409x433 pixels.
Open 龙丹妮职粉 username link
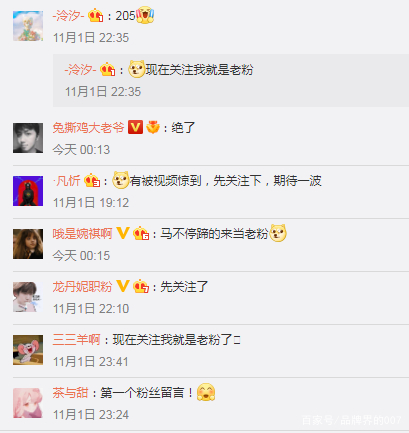click(82, 286)
